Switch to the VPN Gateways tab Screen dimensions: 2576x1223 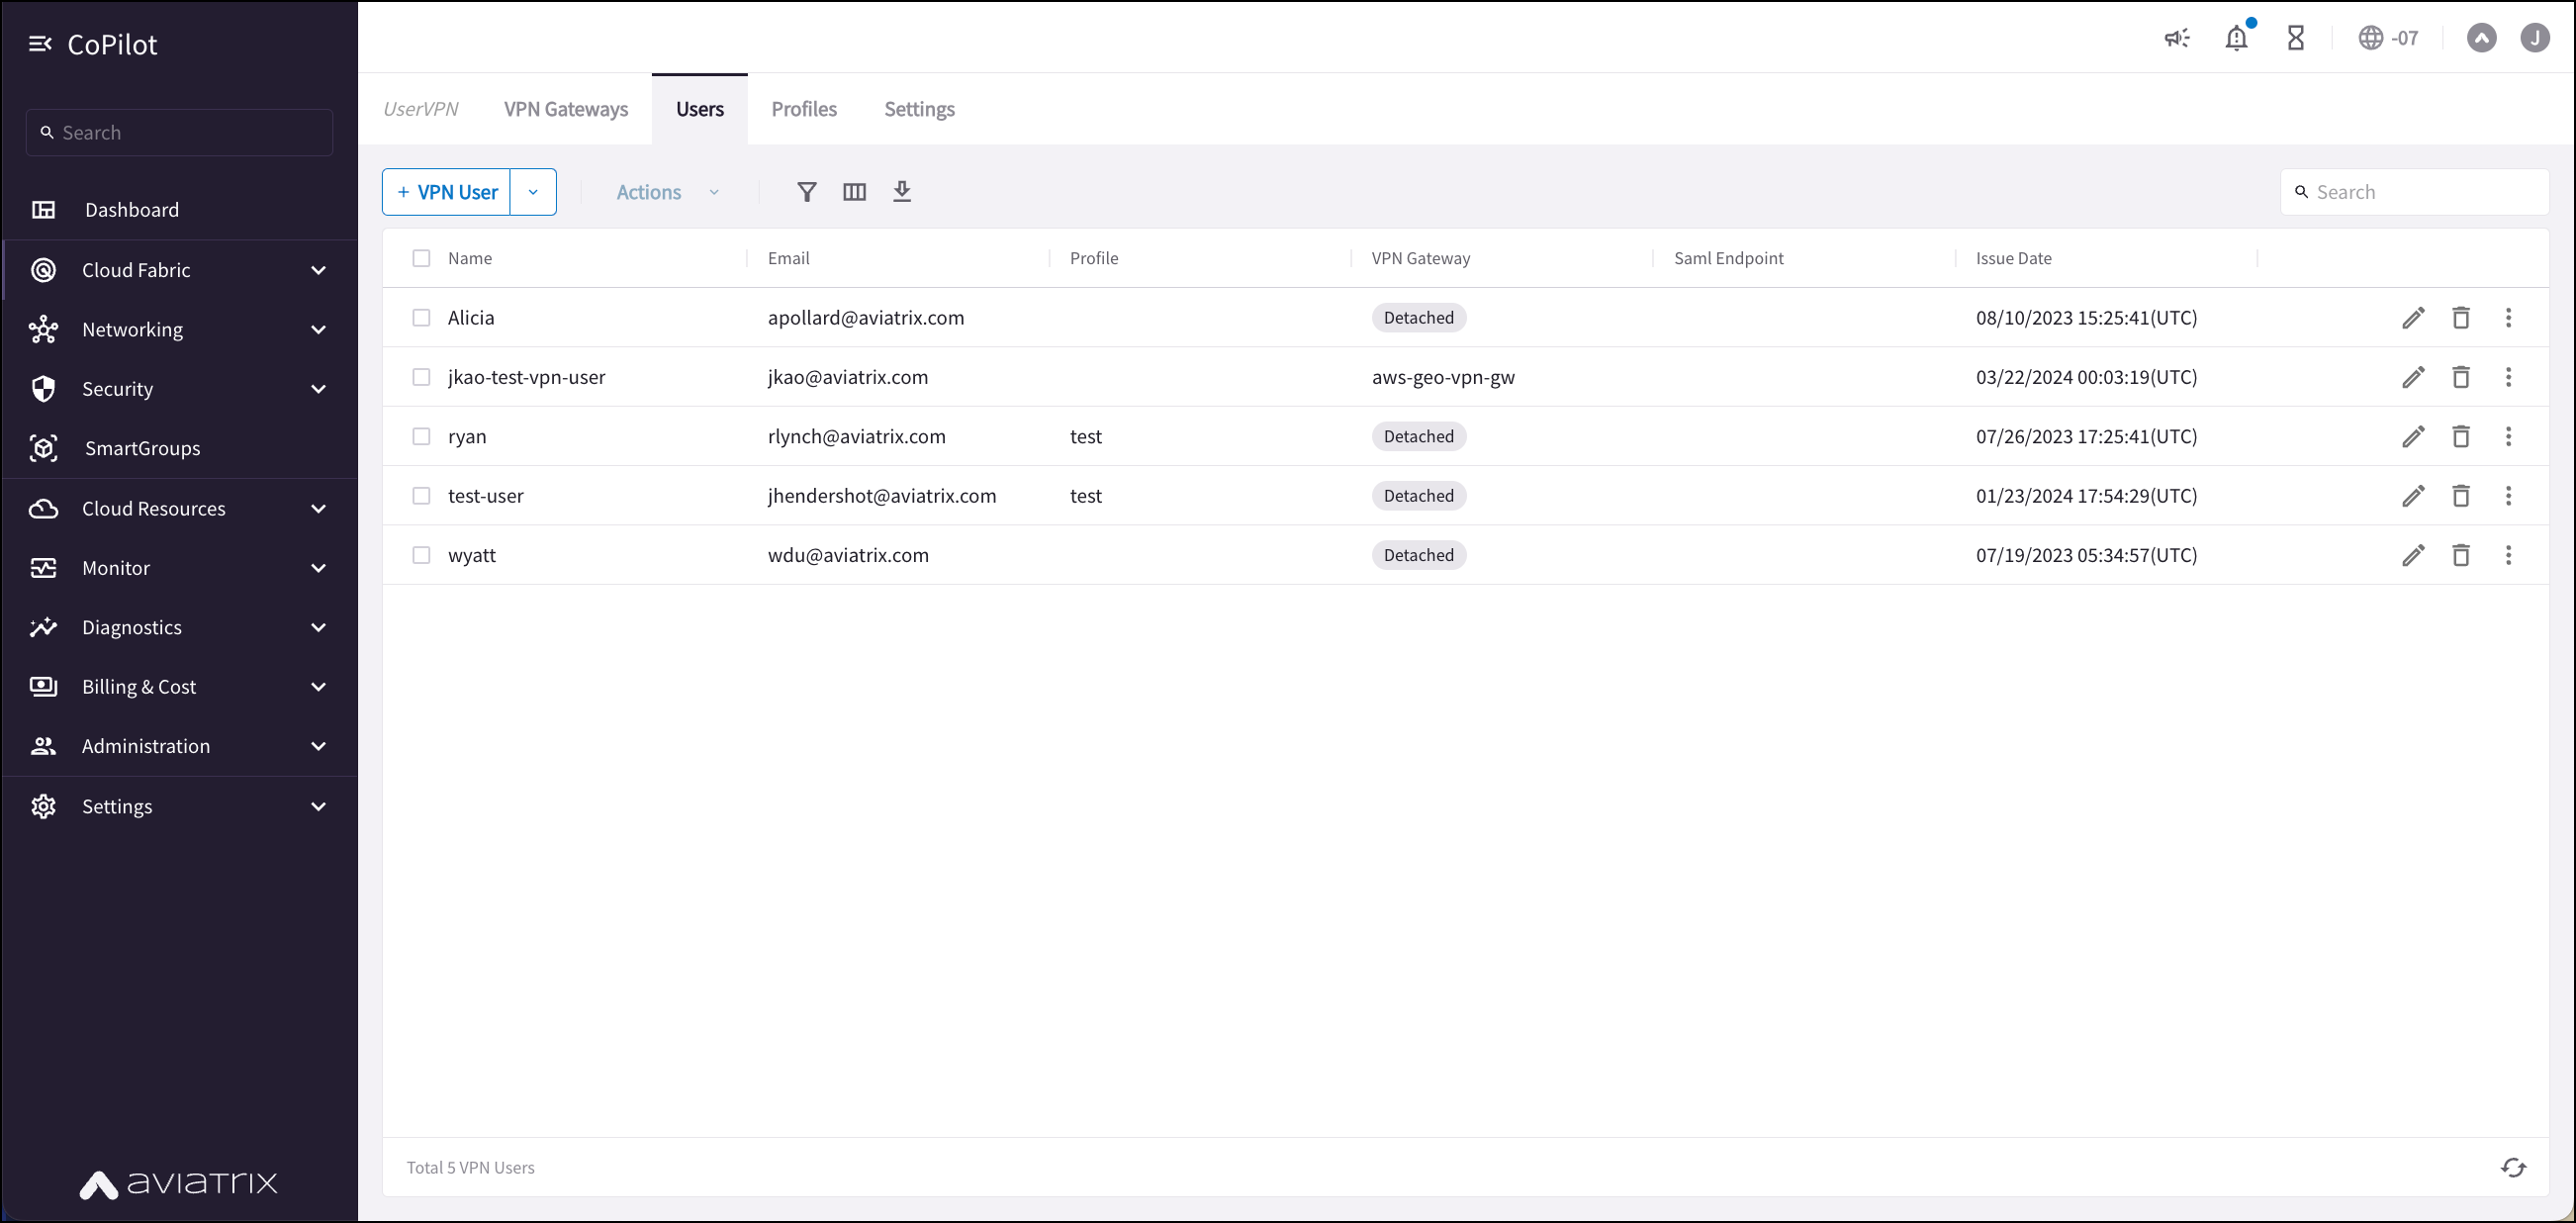(x=567, y=109)
